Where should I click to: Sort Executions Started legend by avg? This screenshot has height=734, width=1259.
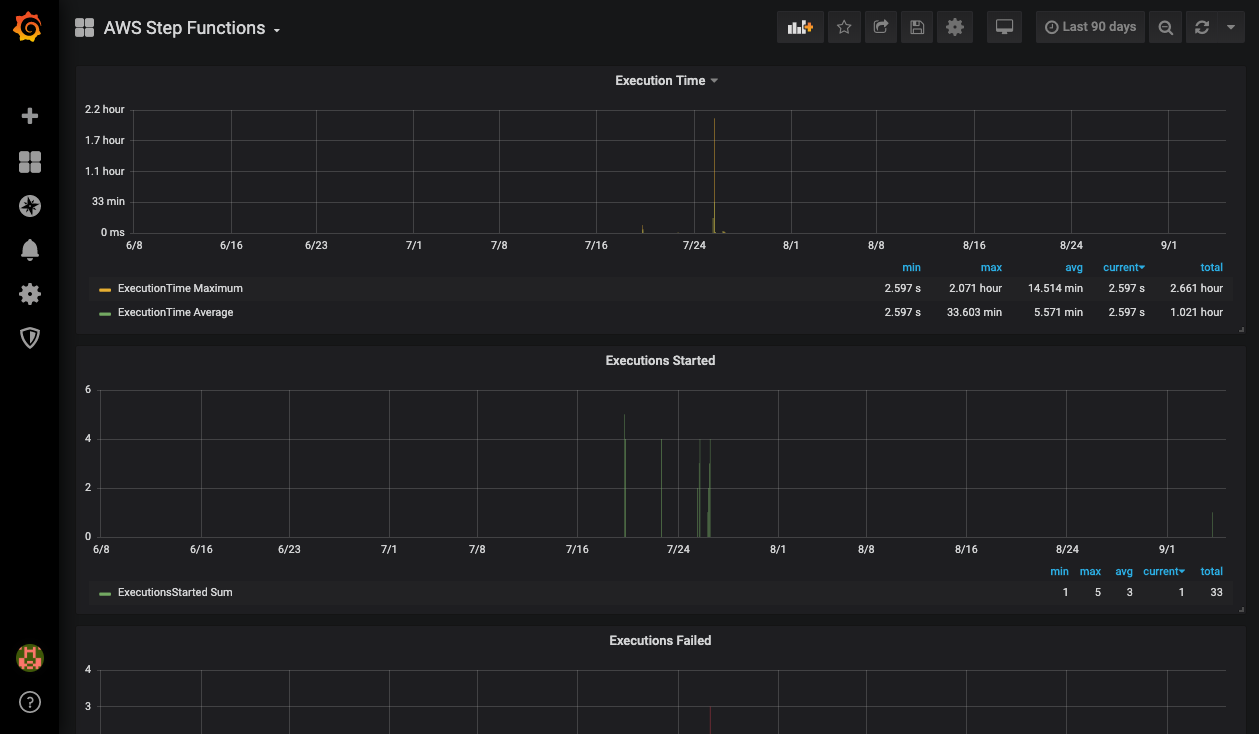[x=1124, y=572]
